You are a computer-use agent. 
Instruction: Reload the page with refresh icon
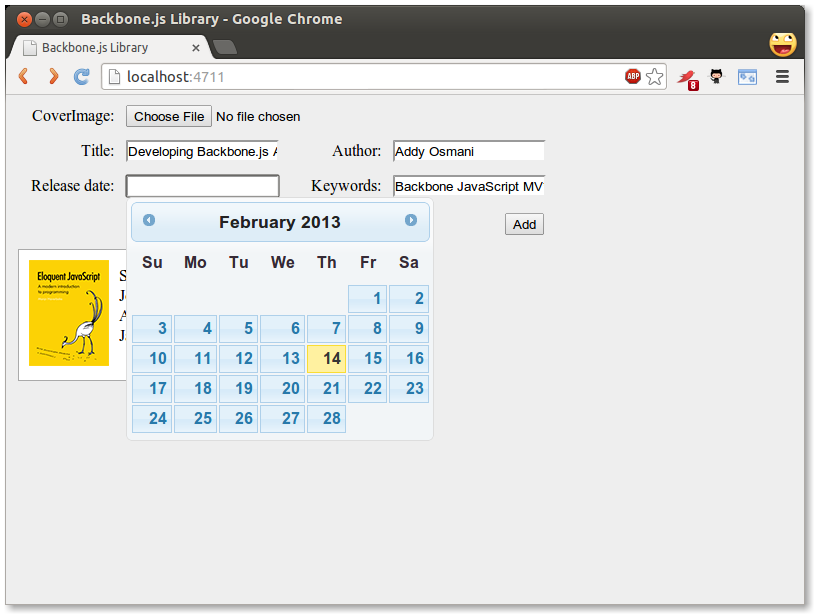coord(82,76)
